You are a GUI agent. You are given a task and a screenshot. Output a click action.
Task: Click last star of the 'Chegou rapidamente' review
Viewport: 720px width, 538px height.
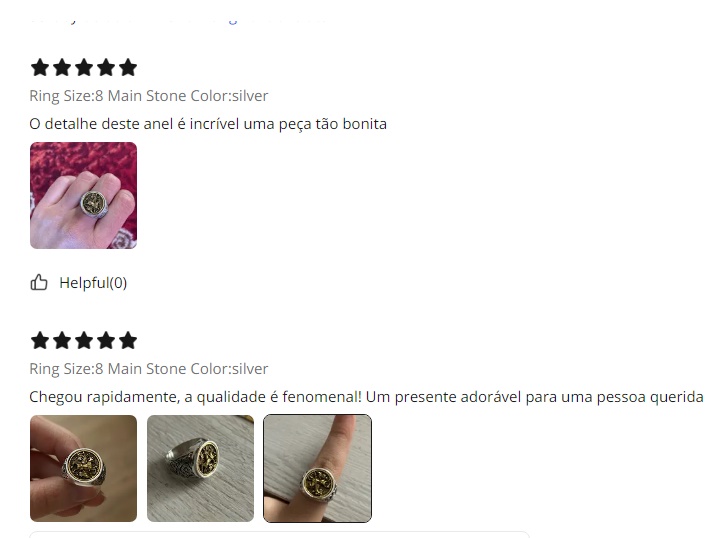pyautogui.click(x=128, y=341)
